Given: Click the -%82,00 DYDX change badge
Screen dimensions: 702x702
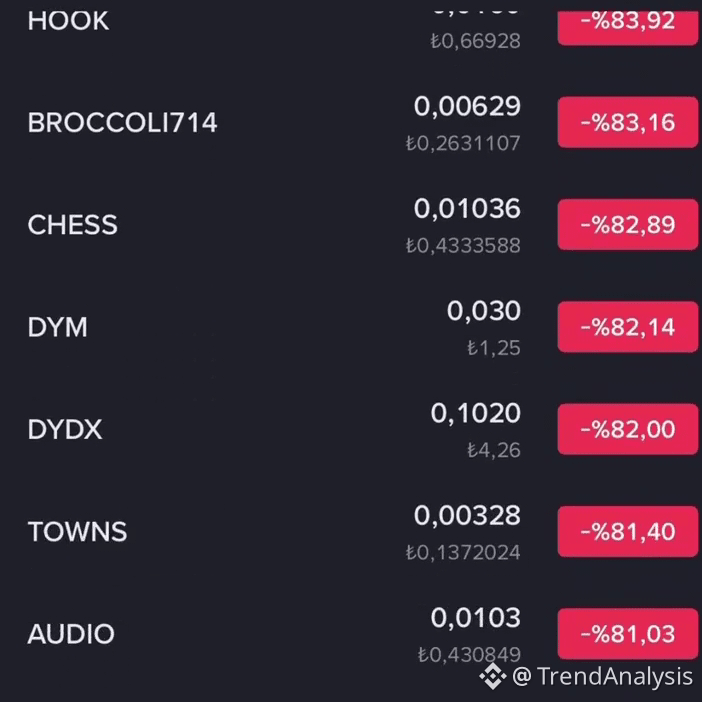Looking at the screenshot, I should (x=628, y=429).
